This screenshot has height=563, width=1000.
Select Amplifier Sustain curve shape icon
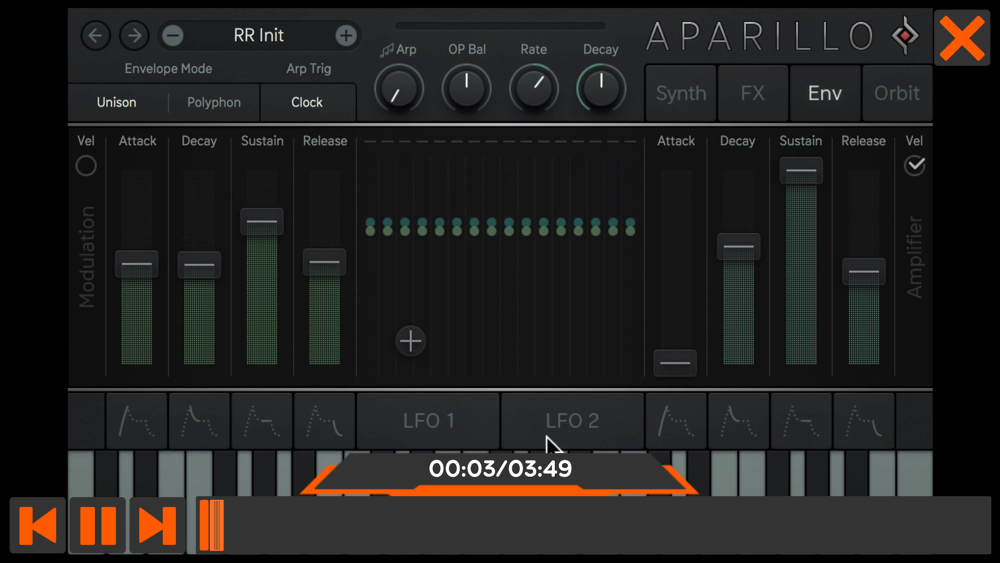click(801, 421)
